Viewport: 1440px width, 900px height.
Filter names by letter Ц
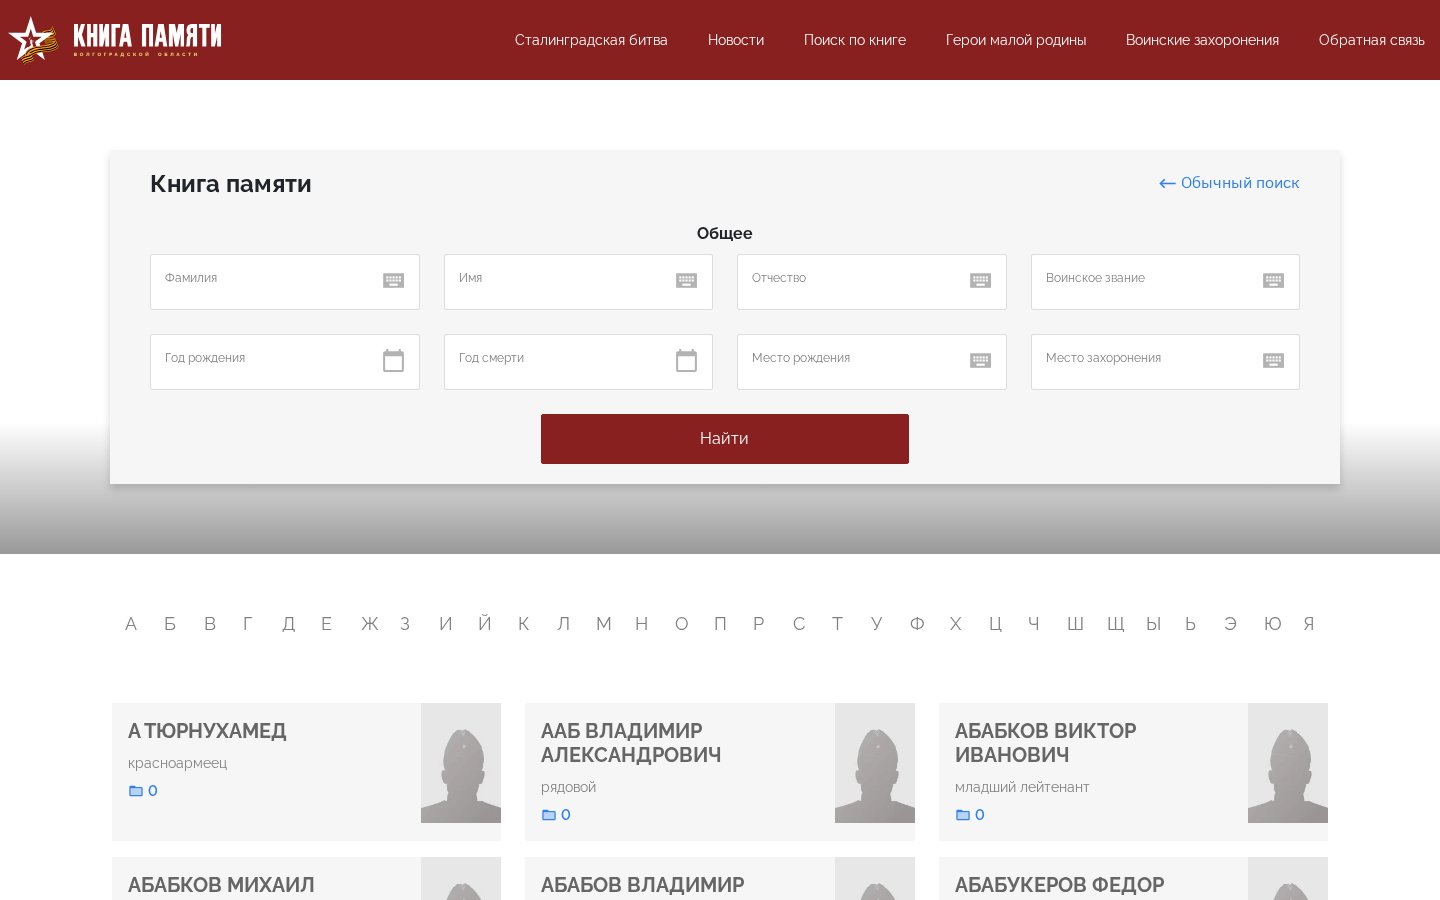click(x=995, y=624)
